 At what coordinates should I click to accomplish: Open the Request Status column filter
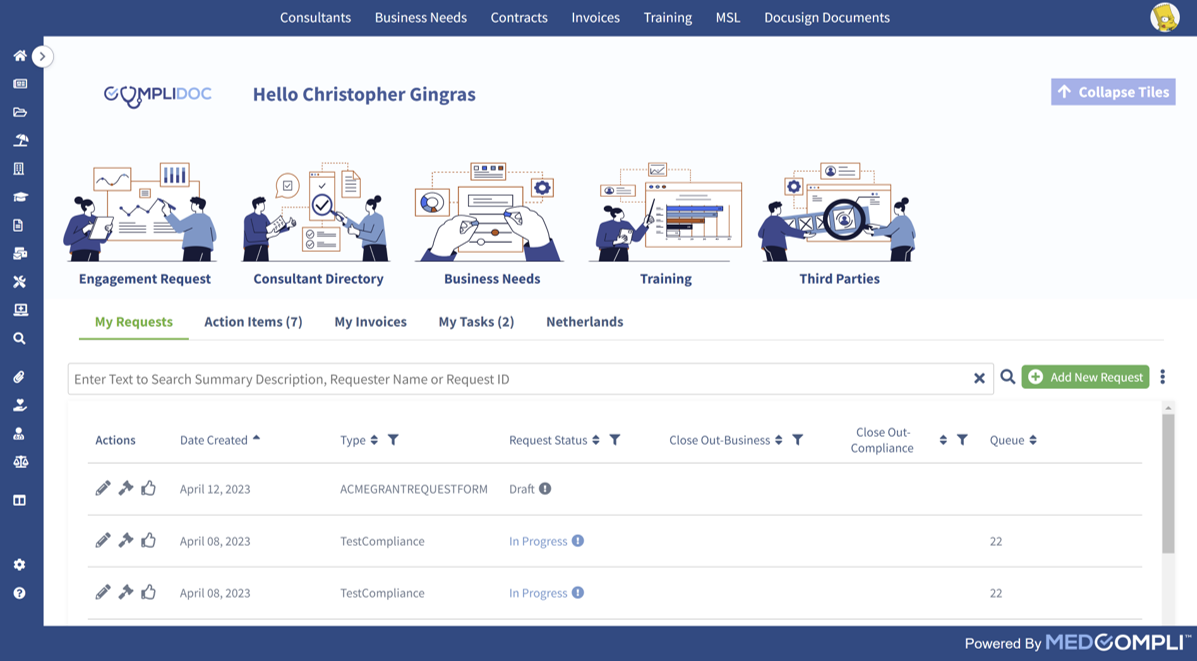pos(615,440)
